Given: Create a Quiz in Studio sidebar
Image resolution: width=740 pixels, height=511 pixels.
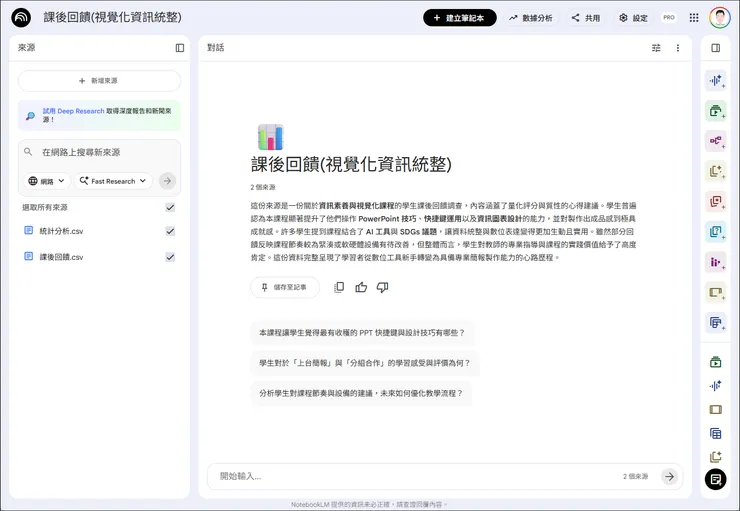Looking at the screenshot, I should [x=715, y=232].
